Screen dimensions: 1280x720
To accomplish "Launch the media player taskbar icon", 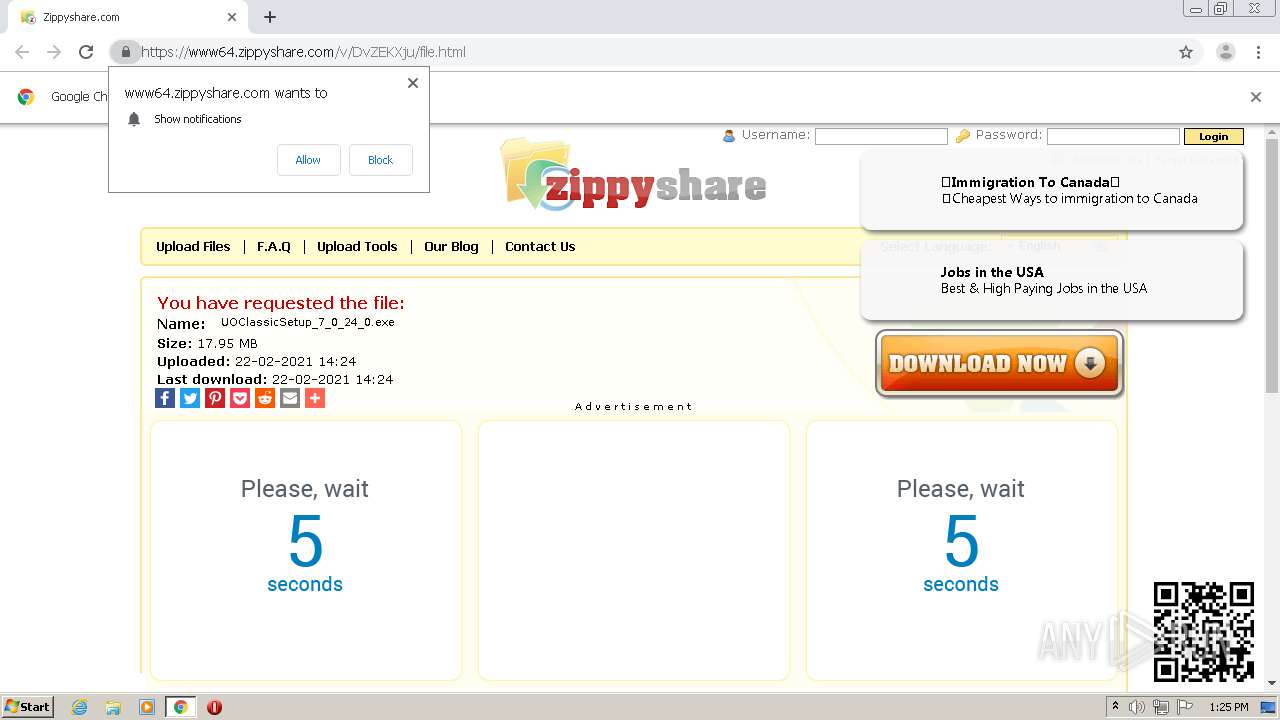I will 147,707.
